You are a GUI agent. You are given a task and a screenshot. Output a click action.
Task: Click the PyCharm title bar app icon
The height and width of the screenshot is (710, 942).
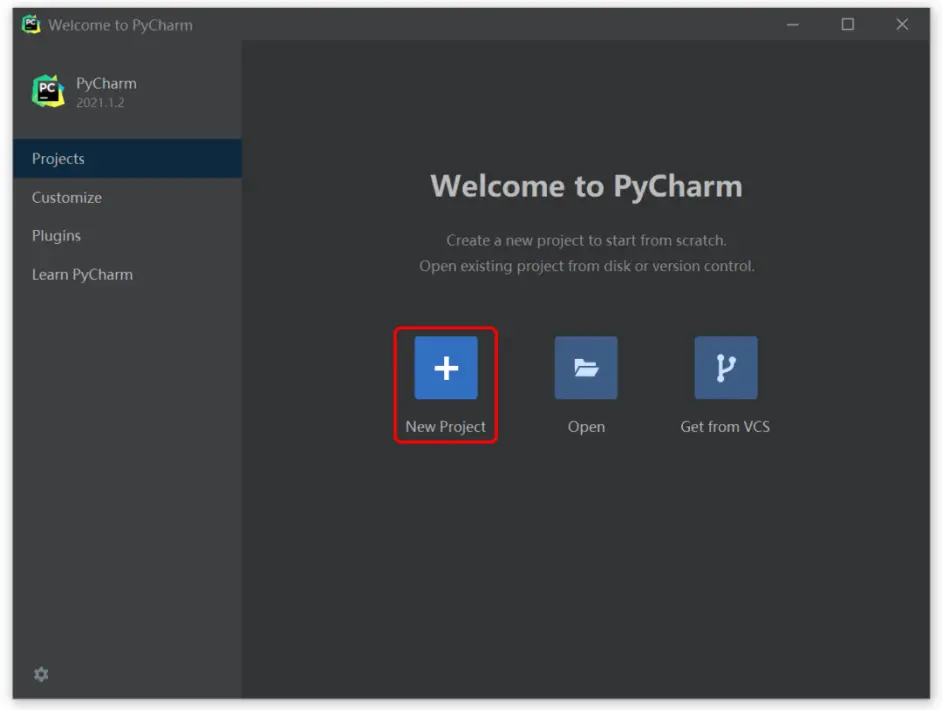pos(31,25)
